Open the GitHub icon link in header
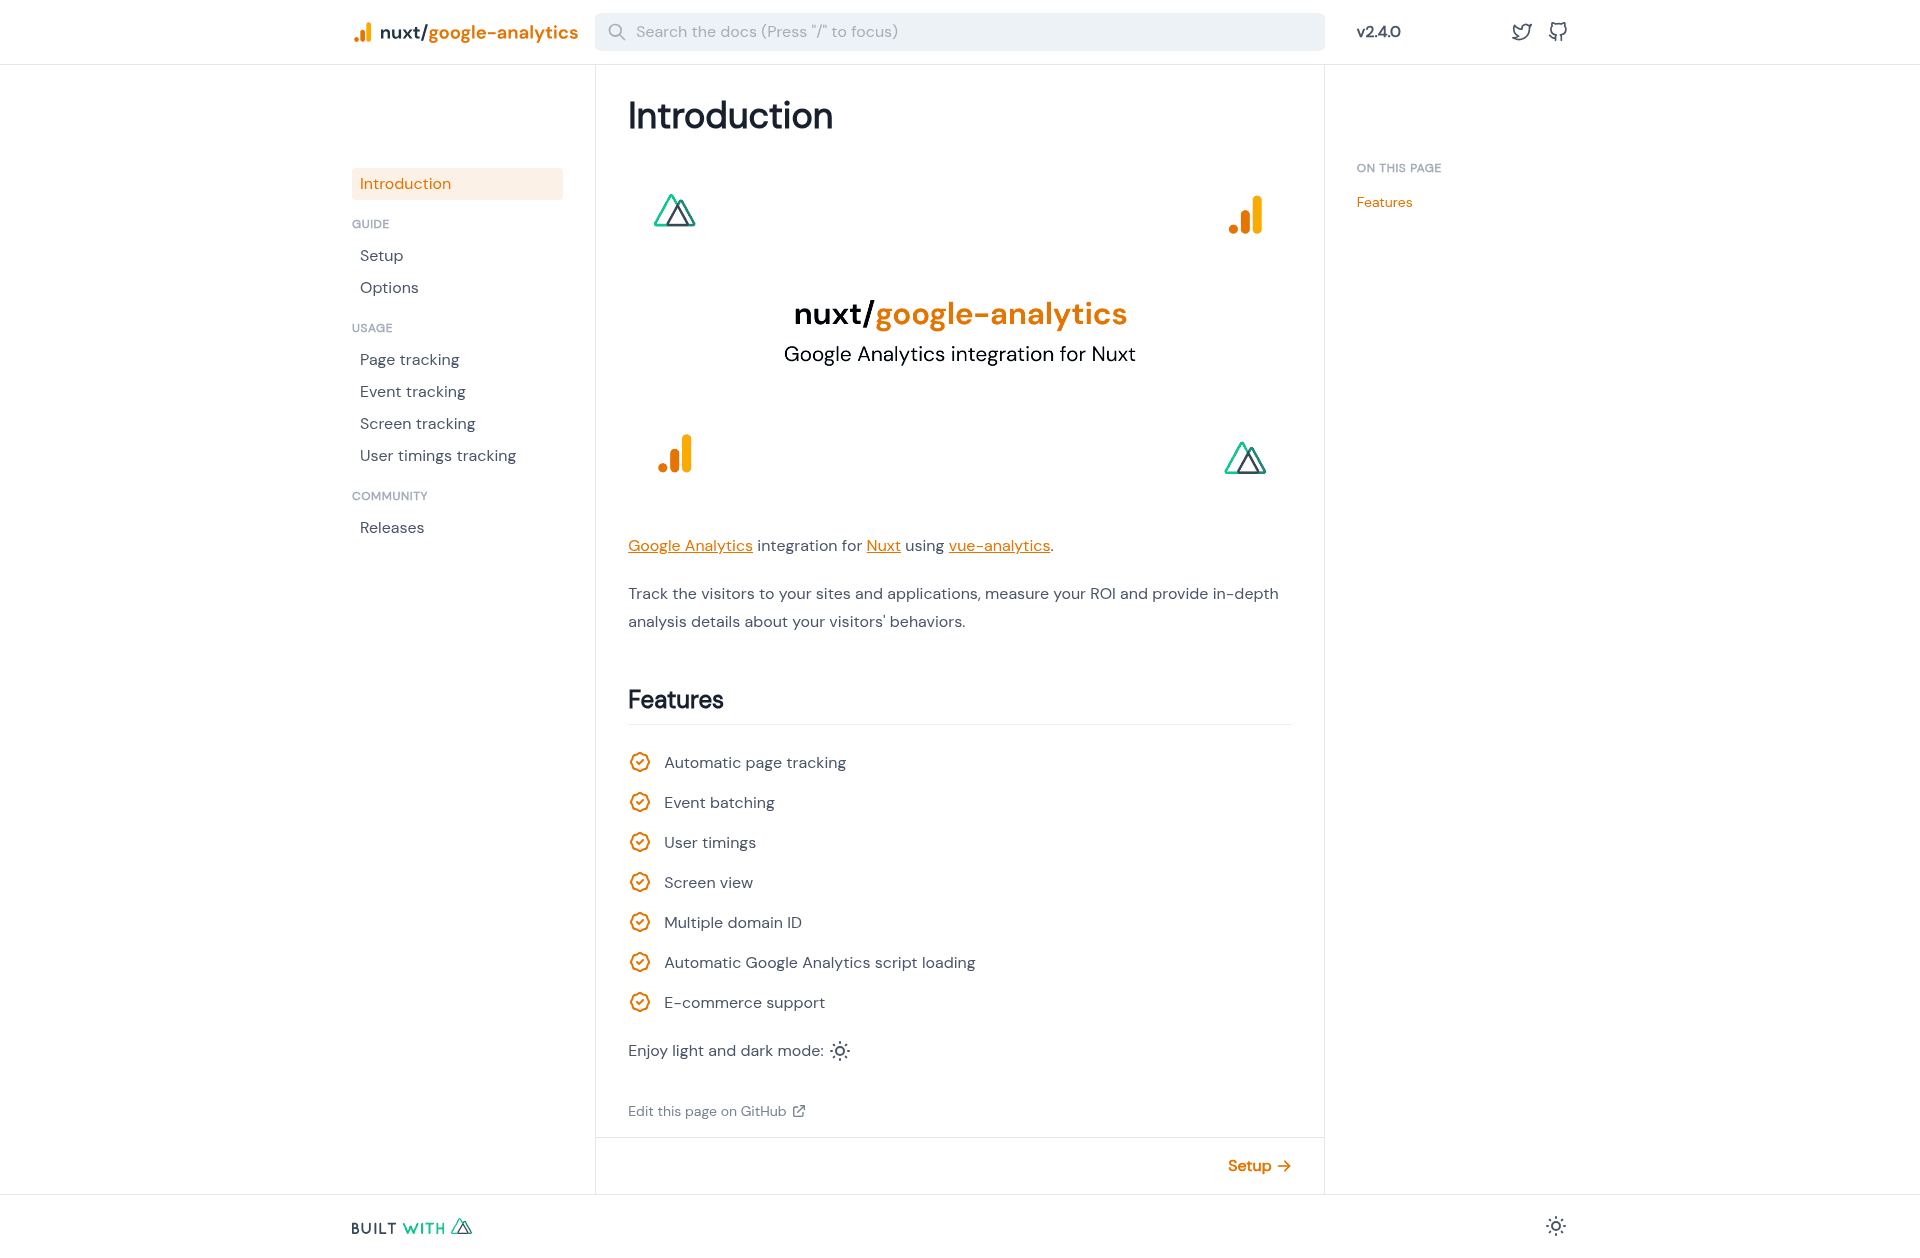The height and width of the screenshot is (1258, 1920). pos(1558,32)
